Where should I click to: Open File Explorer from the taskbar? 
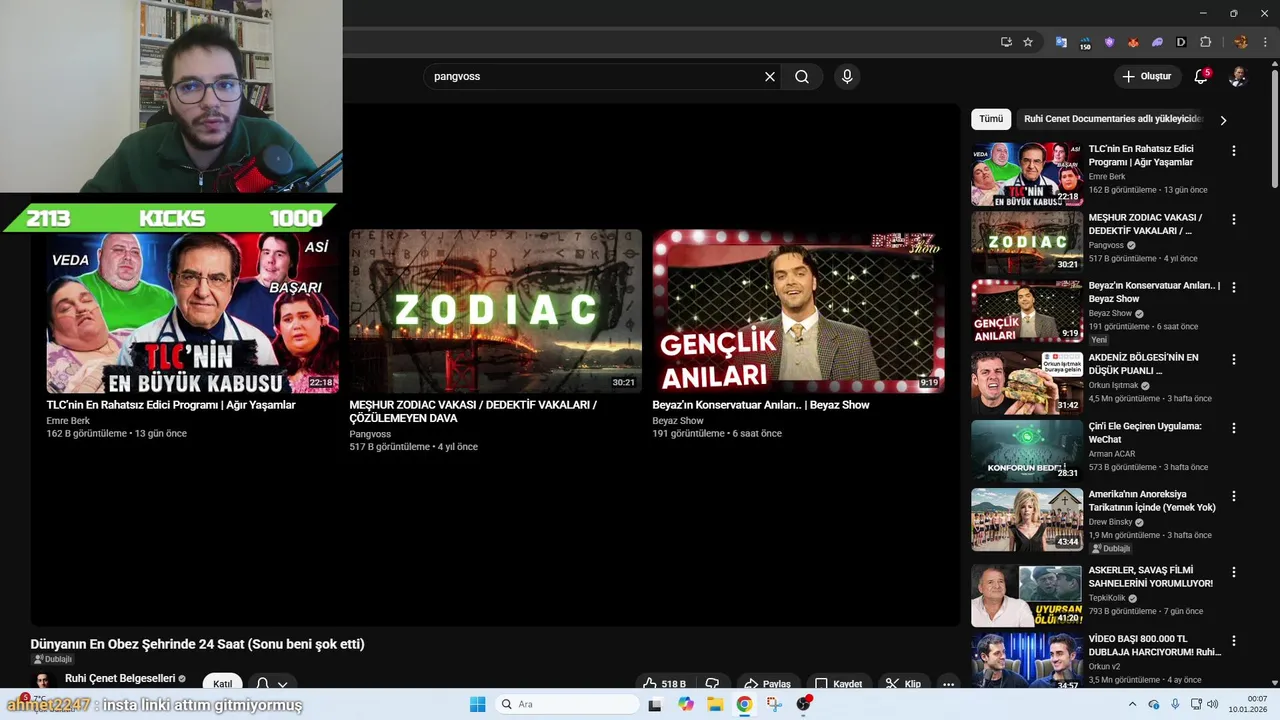[715, 704]
